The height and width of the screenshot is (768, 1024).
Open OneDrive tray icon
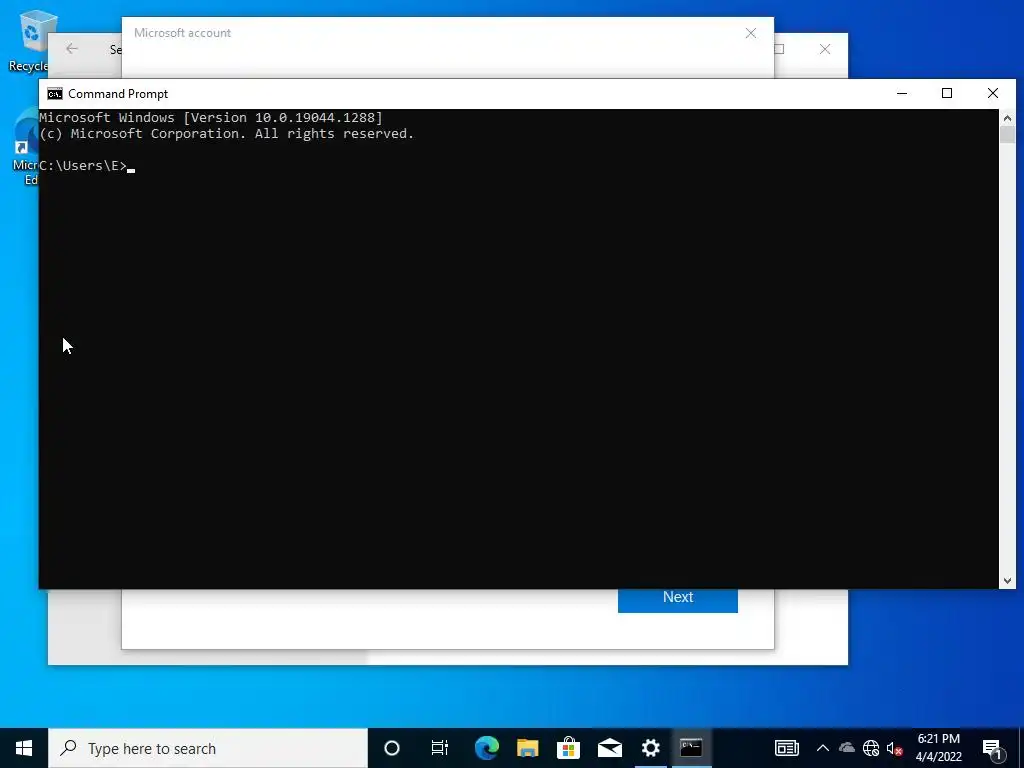(847, 748)
